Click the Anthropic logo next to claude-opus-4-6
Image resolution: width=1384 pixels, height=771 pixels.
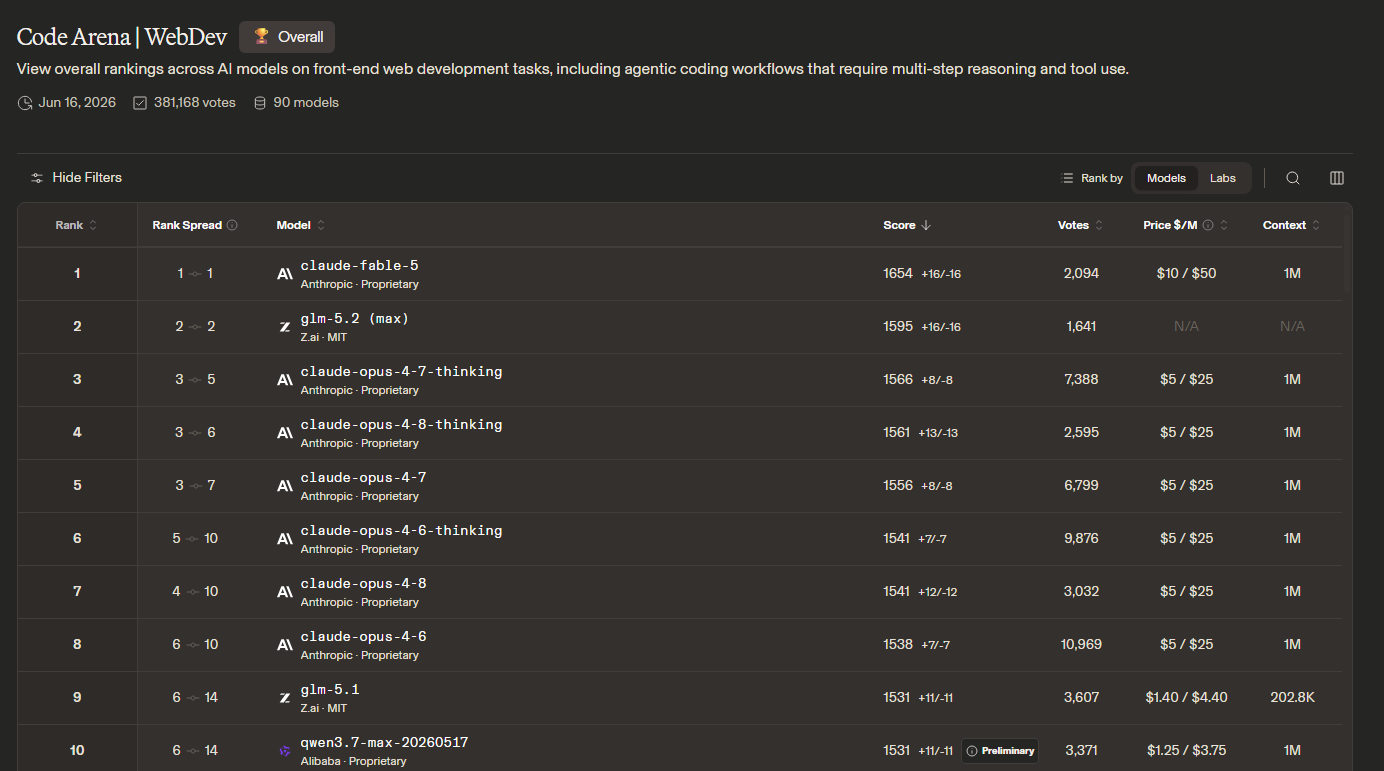(x=285, y=645)
